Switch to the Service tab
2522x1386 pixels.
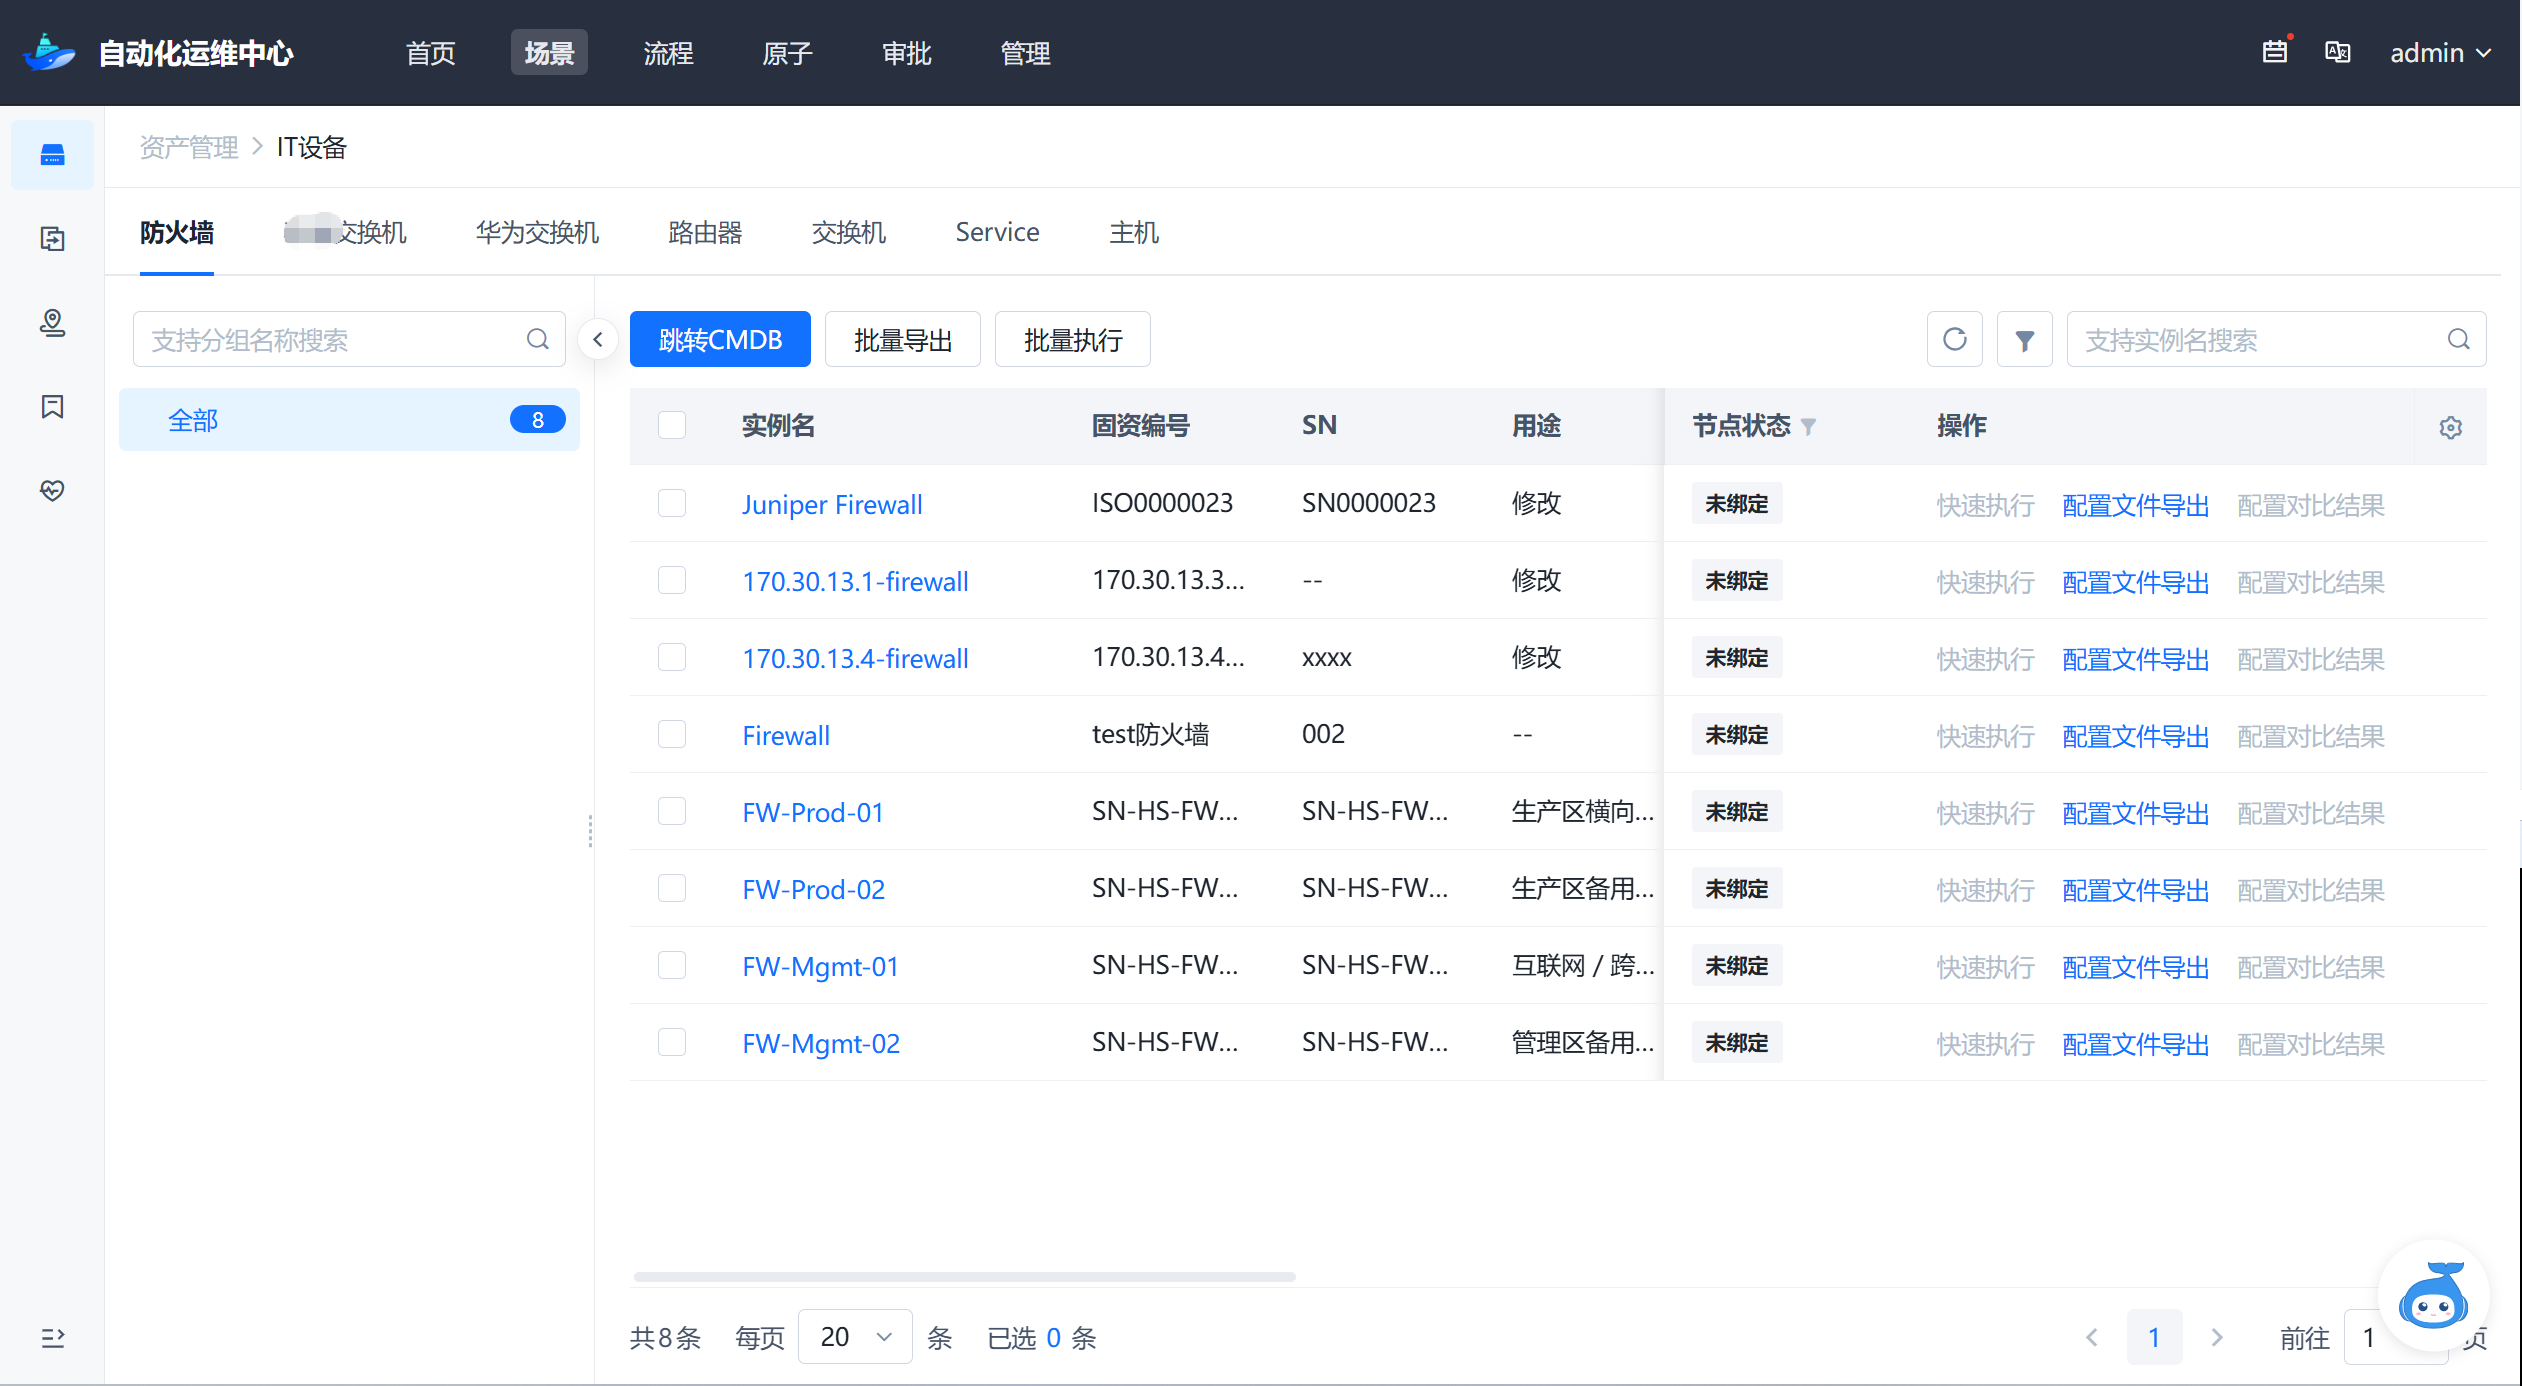pyautogui.click(x=997, y=232)
